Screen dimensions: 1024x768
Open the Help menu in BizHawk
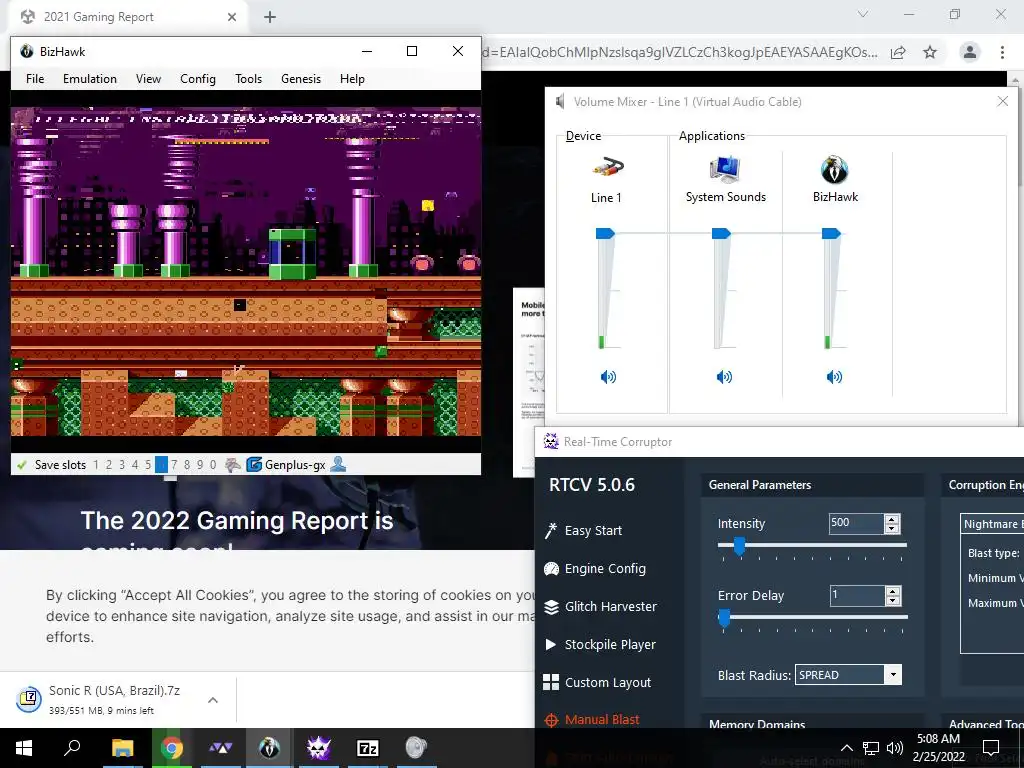click(352, 79)
